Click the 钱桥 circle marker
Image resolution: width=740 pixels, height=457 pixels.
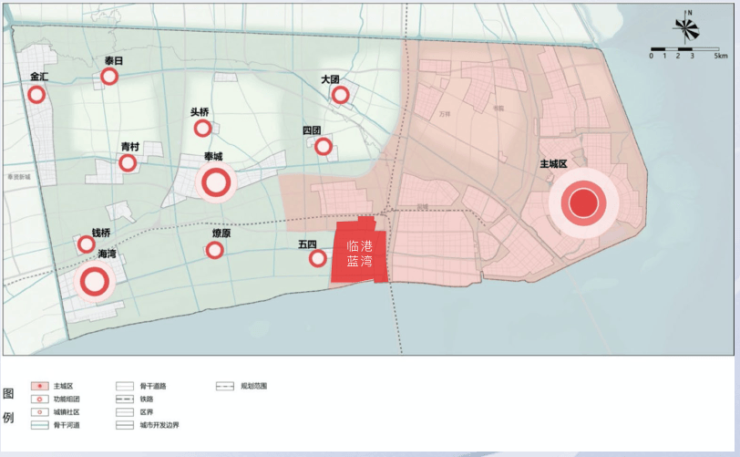point(86,245)
